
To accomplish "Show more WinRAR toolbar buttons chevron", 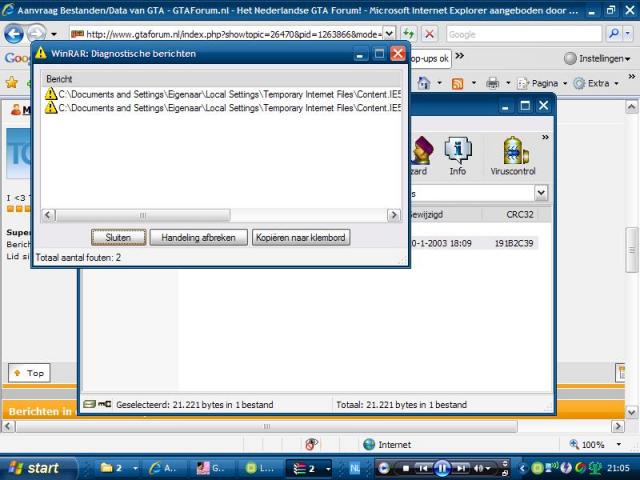I will [x=545, y=137].
